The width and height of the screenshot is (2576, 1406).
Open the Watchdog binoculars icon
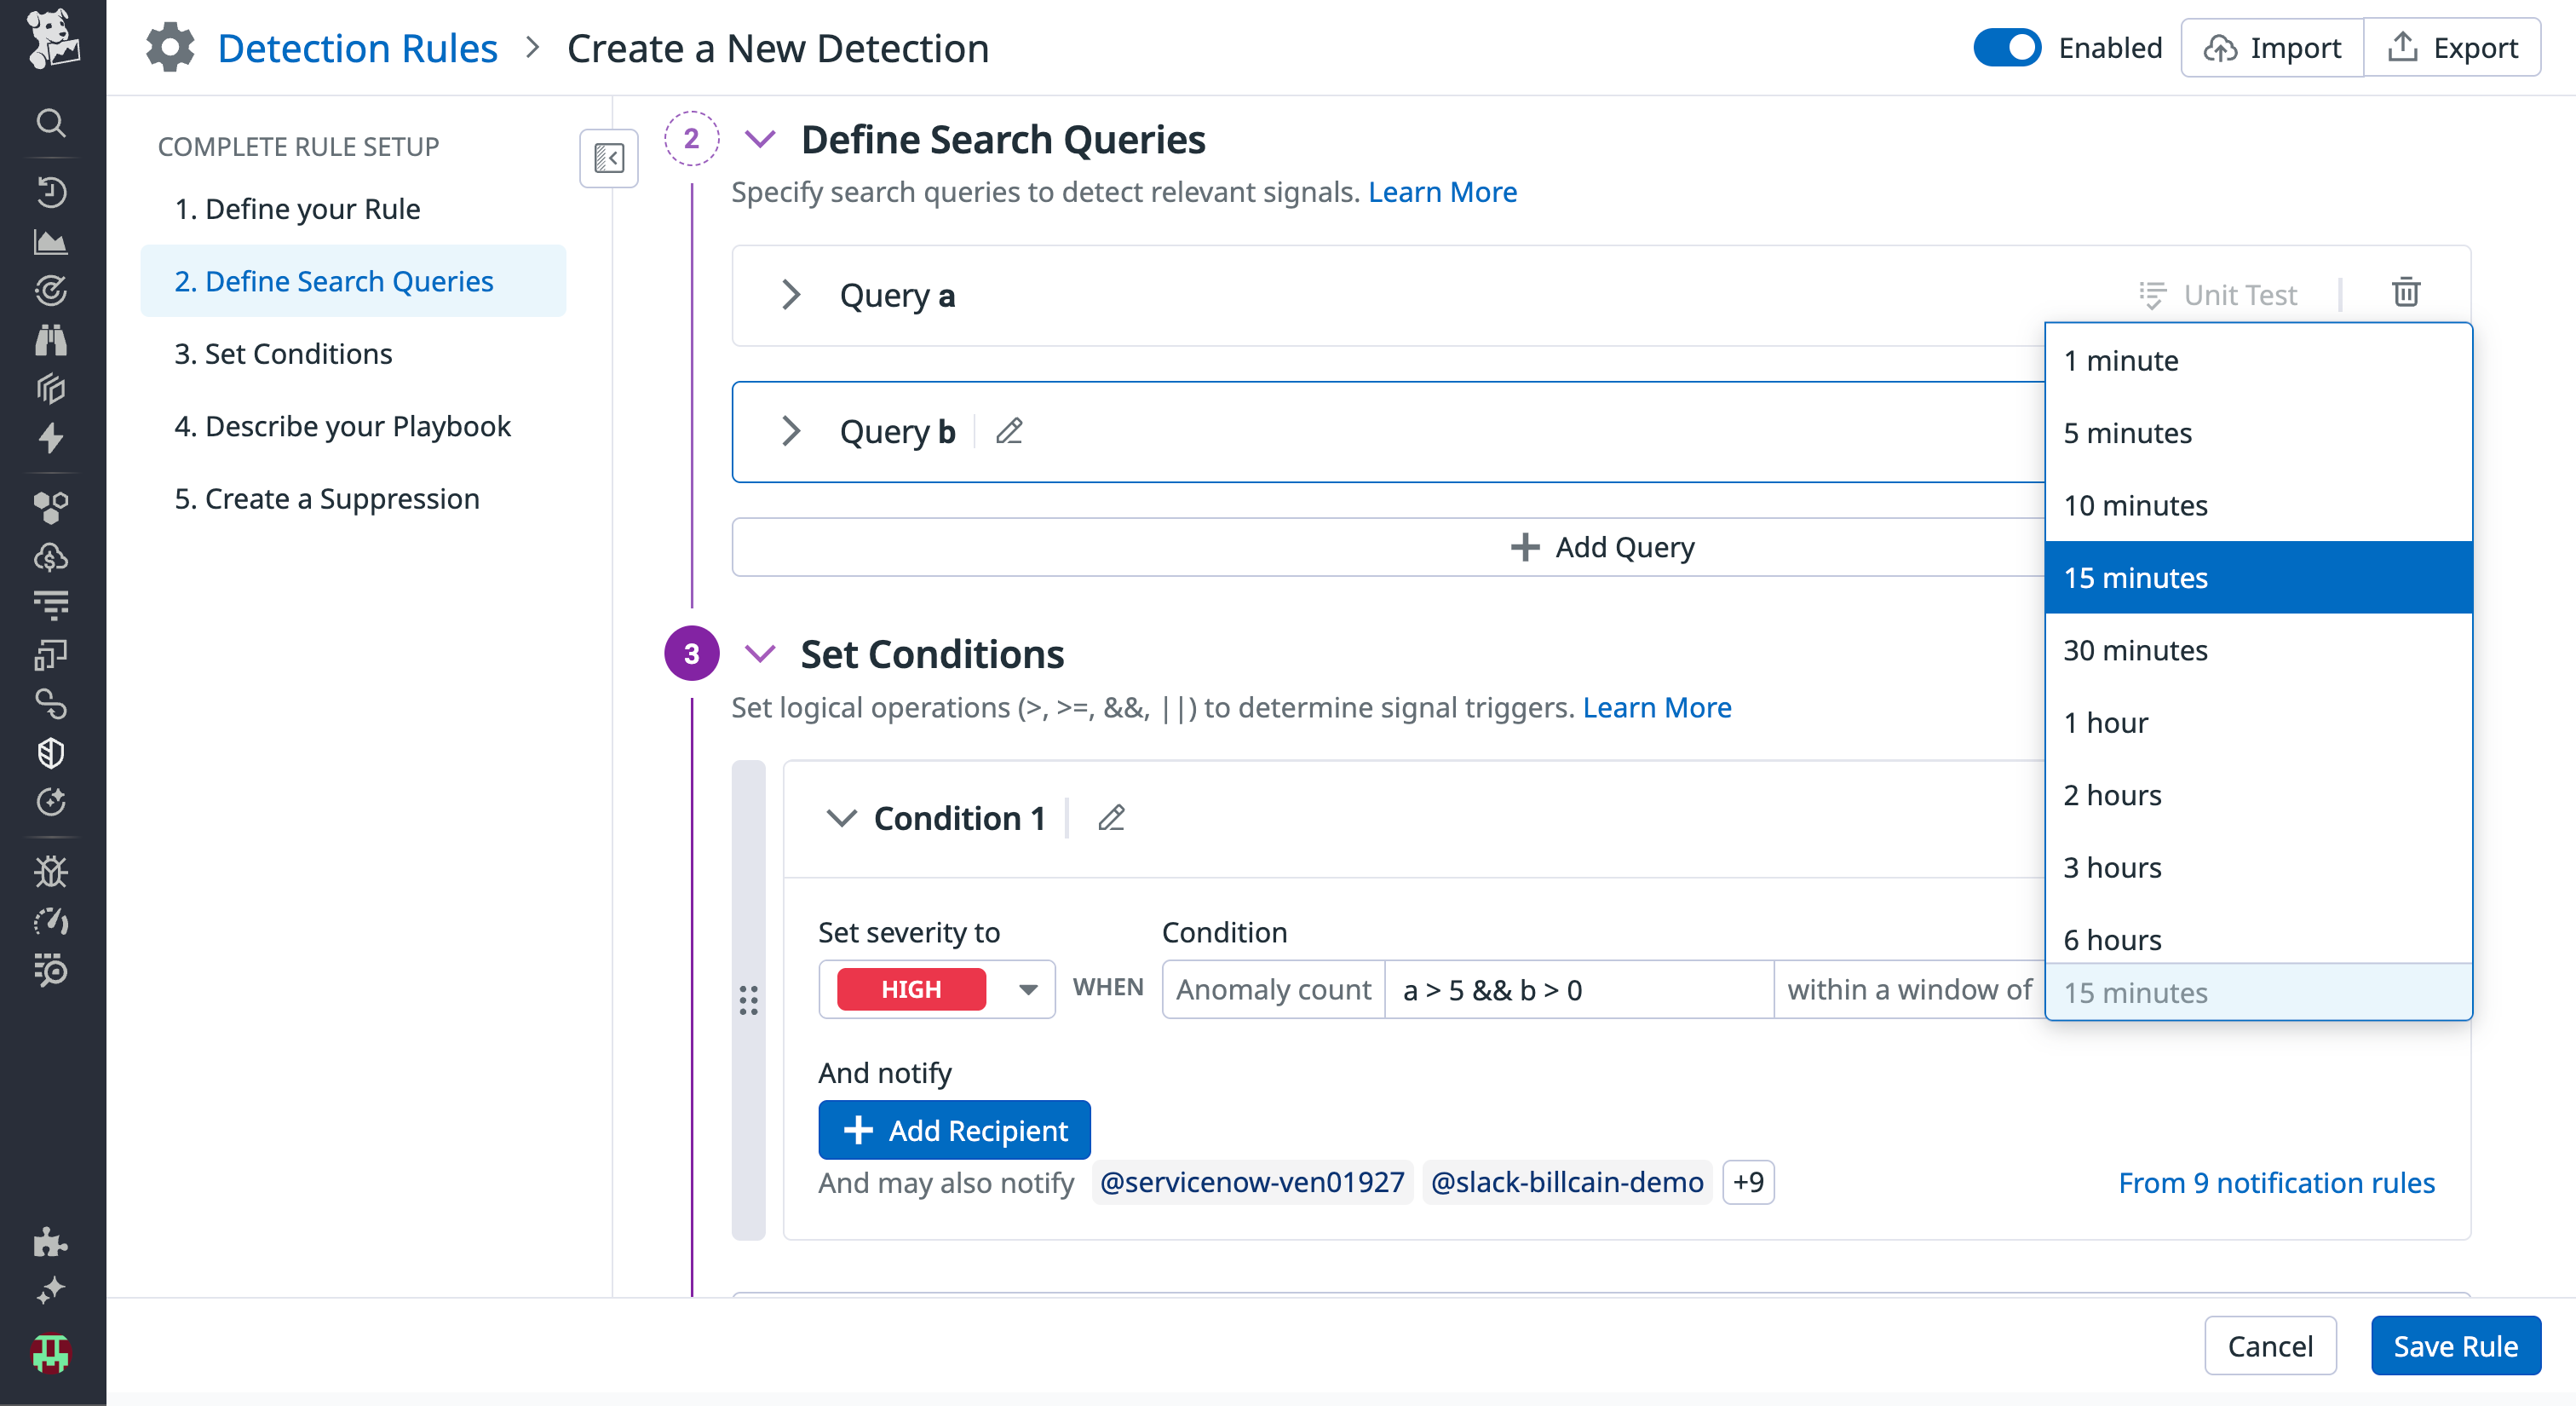[x=51, y=340]
